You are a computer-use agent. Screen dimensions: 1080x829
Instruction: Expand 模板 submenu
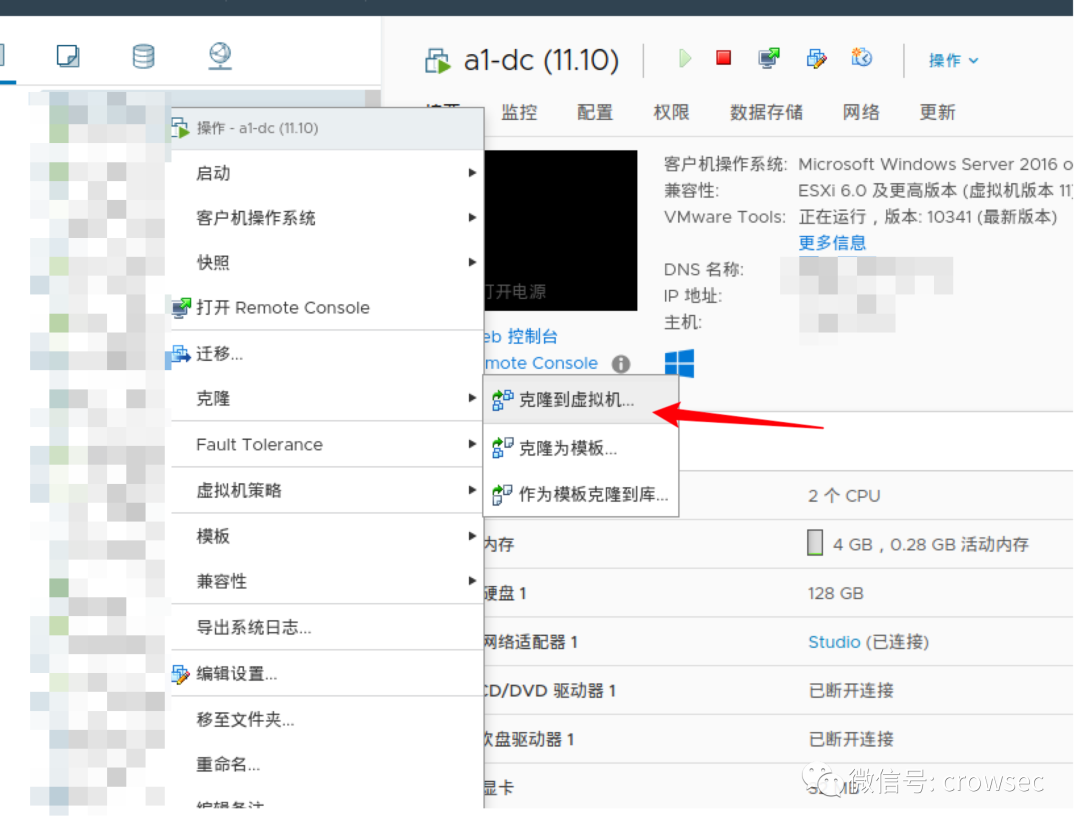(327, 536)
